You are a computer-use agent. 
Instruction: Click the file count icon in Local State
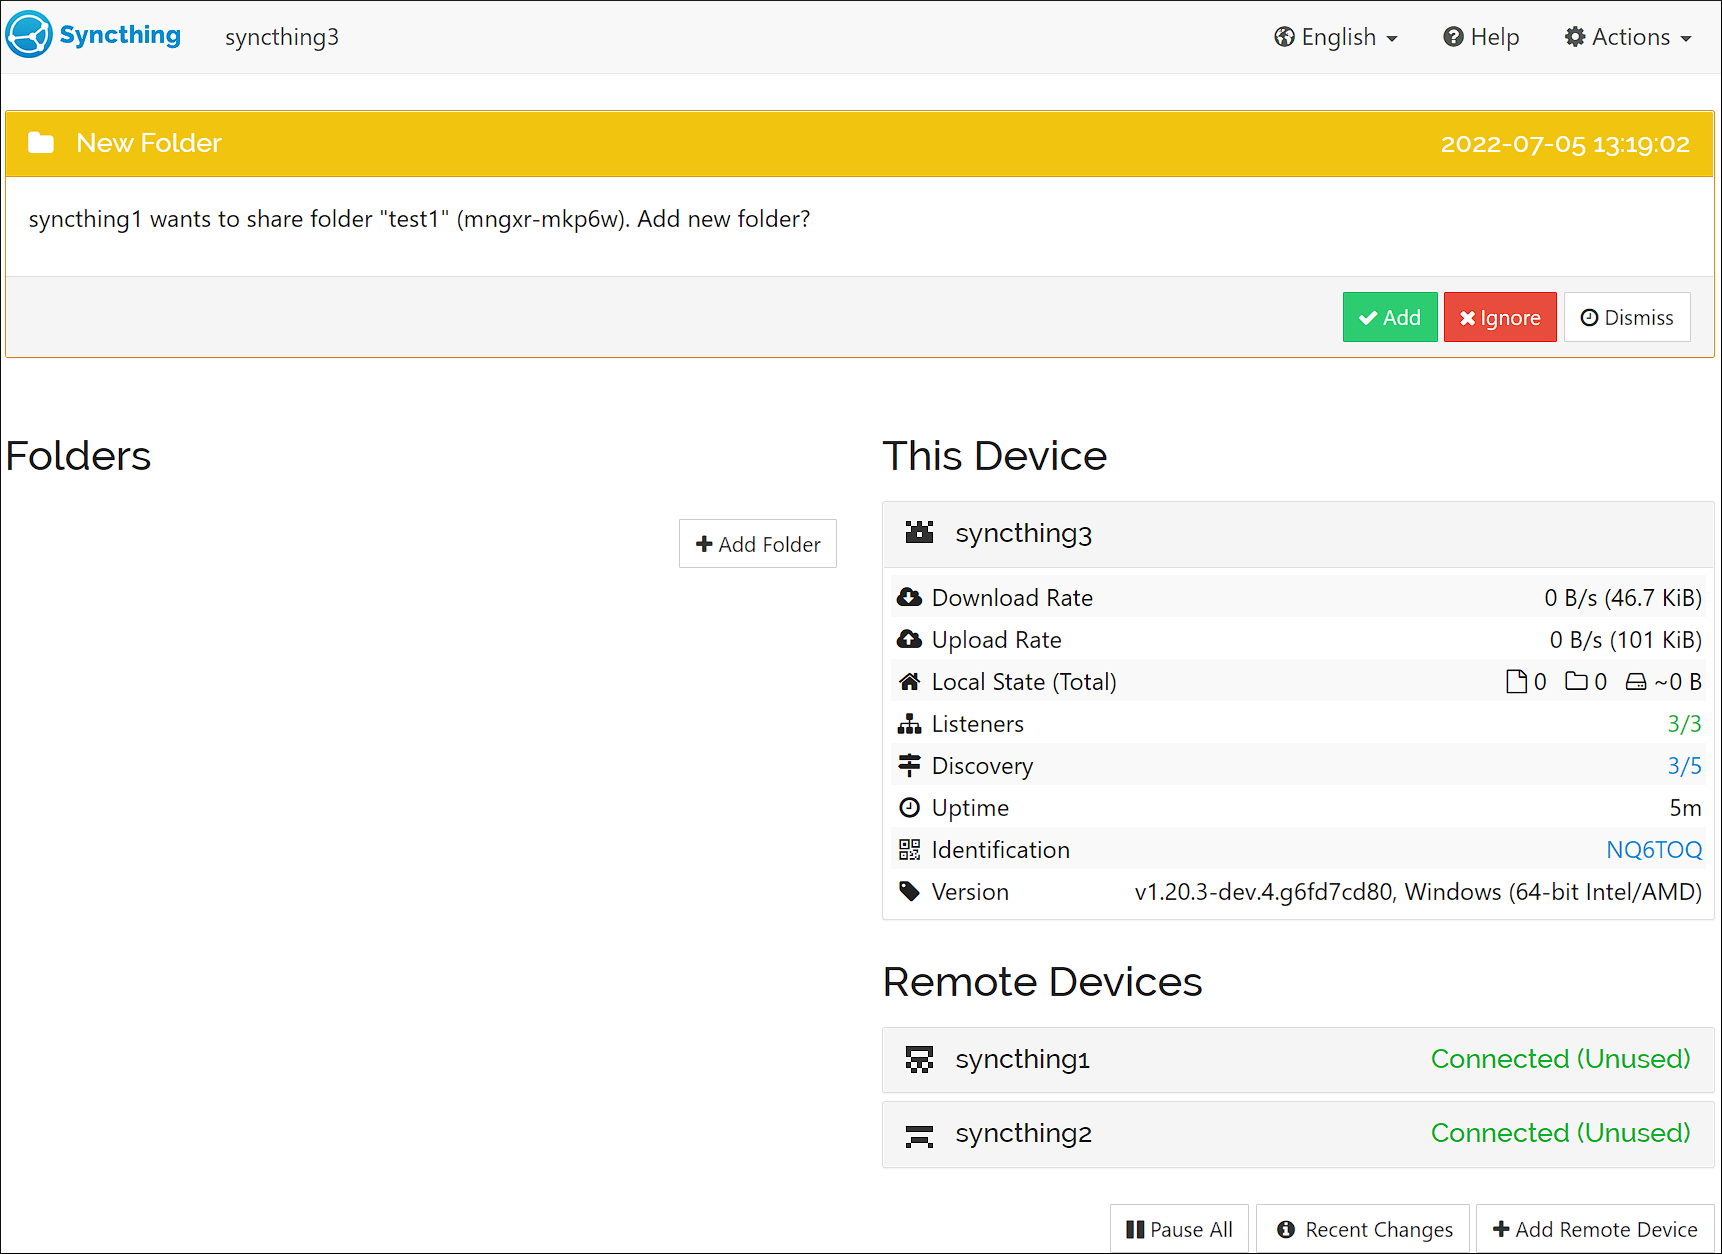(x=1516, y=682)
